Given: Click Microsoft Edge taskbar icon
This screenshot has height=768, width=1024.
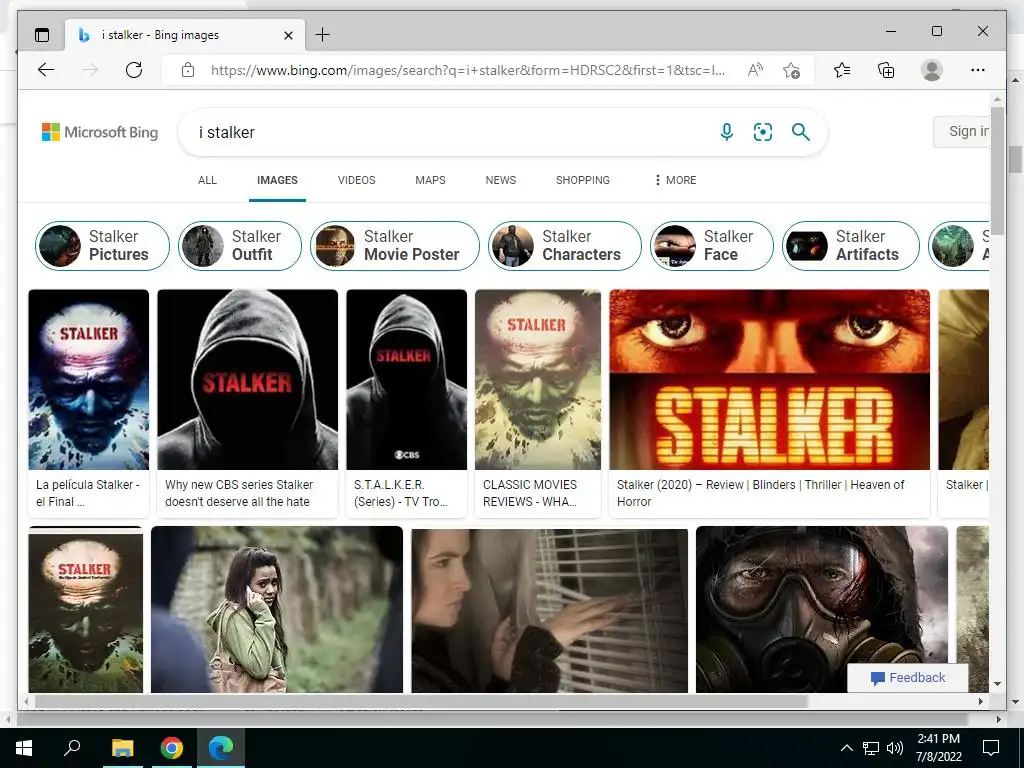Looking at the screenshot, I should pos(221,748).
